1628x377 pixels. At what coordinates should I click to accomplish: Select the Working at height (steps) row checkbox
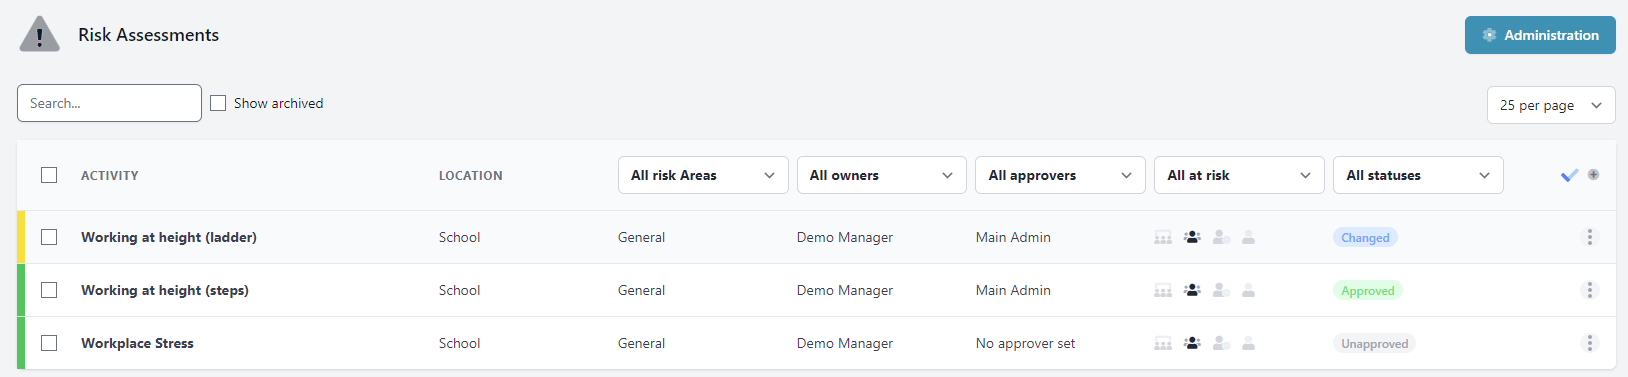point(49,290)
